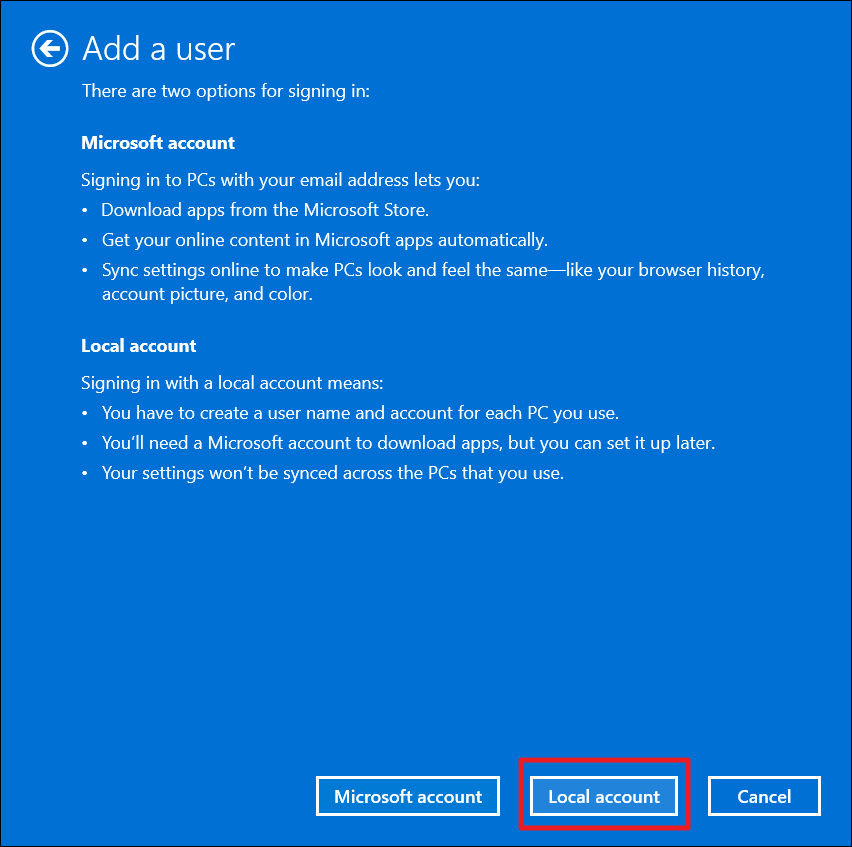Screen dimensions: 852x847
Task: Click the bullet dot before "Your settings won't be synced"
Action: point(87,473)
